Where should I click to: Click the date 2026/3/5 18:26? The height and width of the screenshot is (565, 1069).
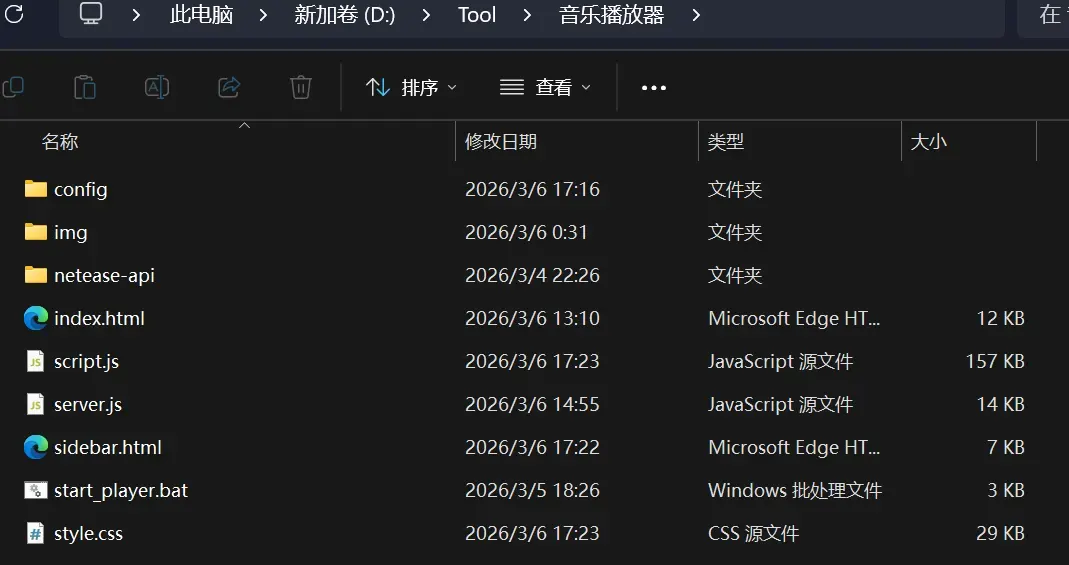coord(532,491)
